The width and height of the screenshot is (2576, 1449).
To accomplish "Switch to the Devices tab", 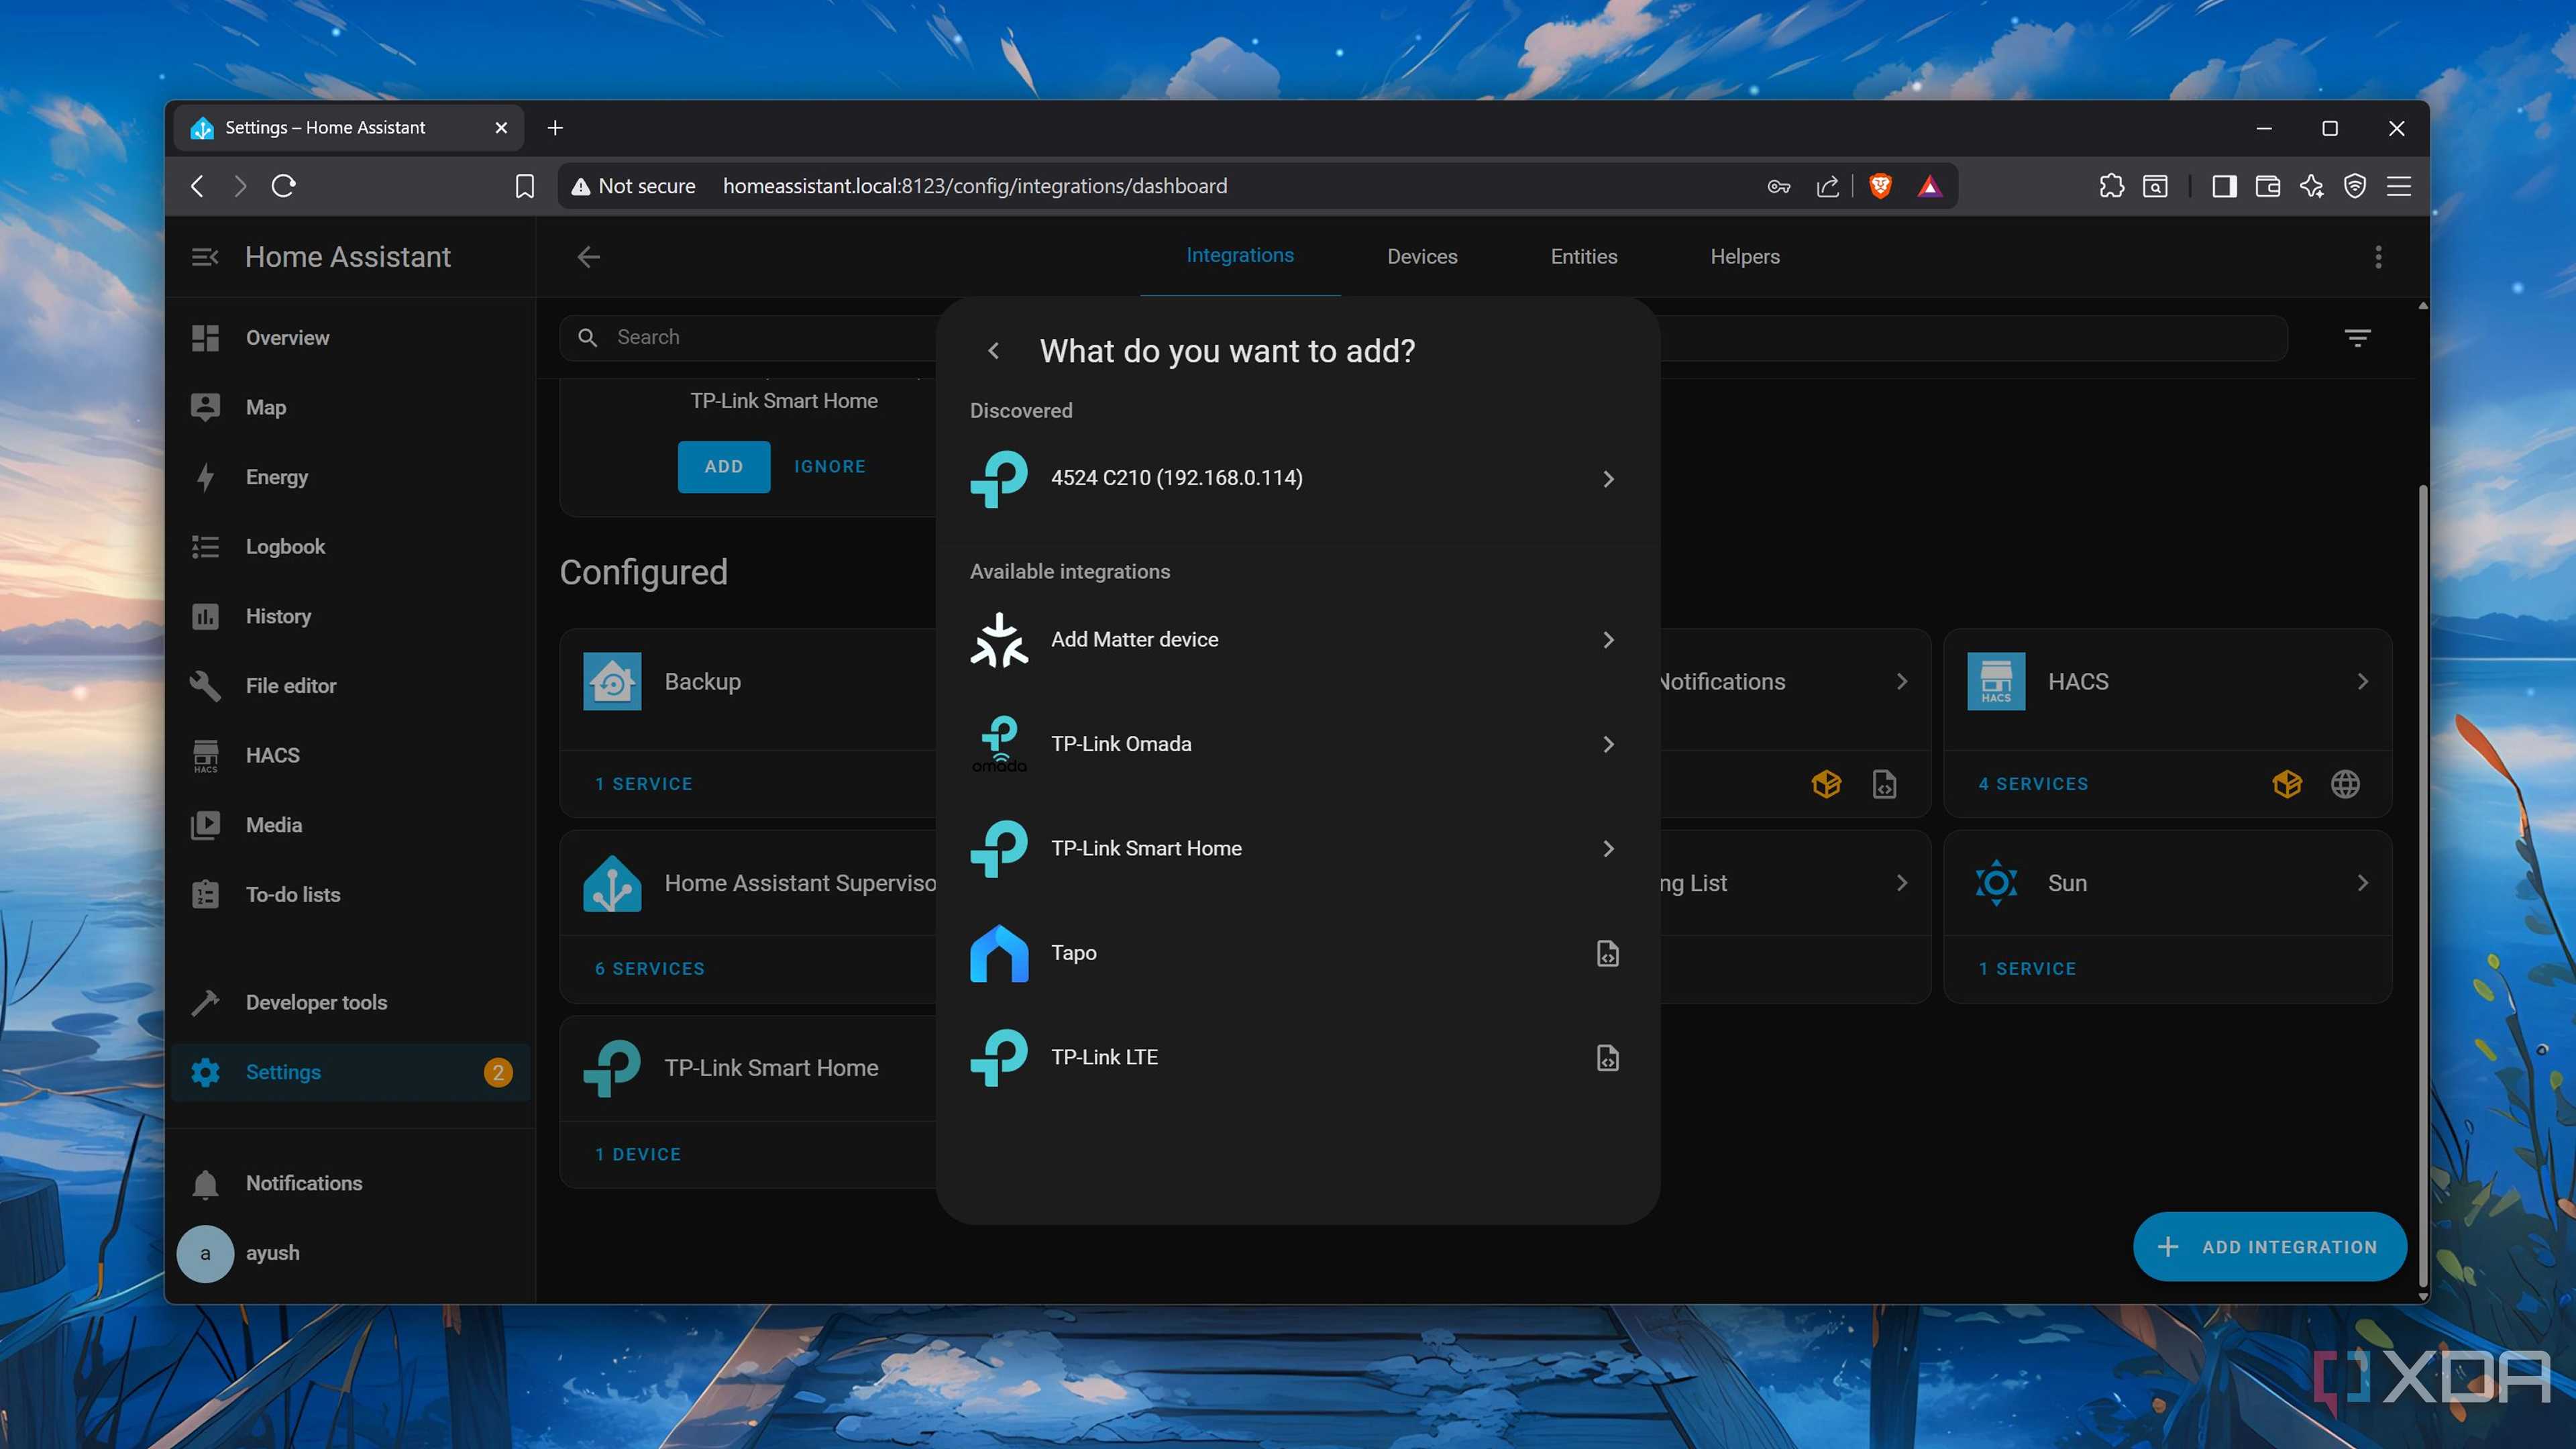I will 1422,256.
